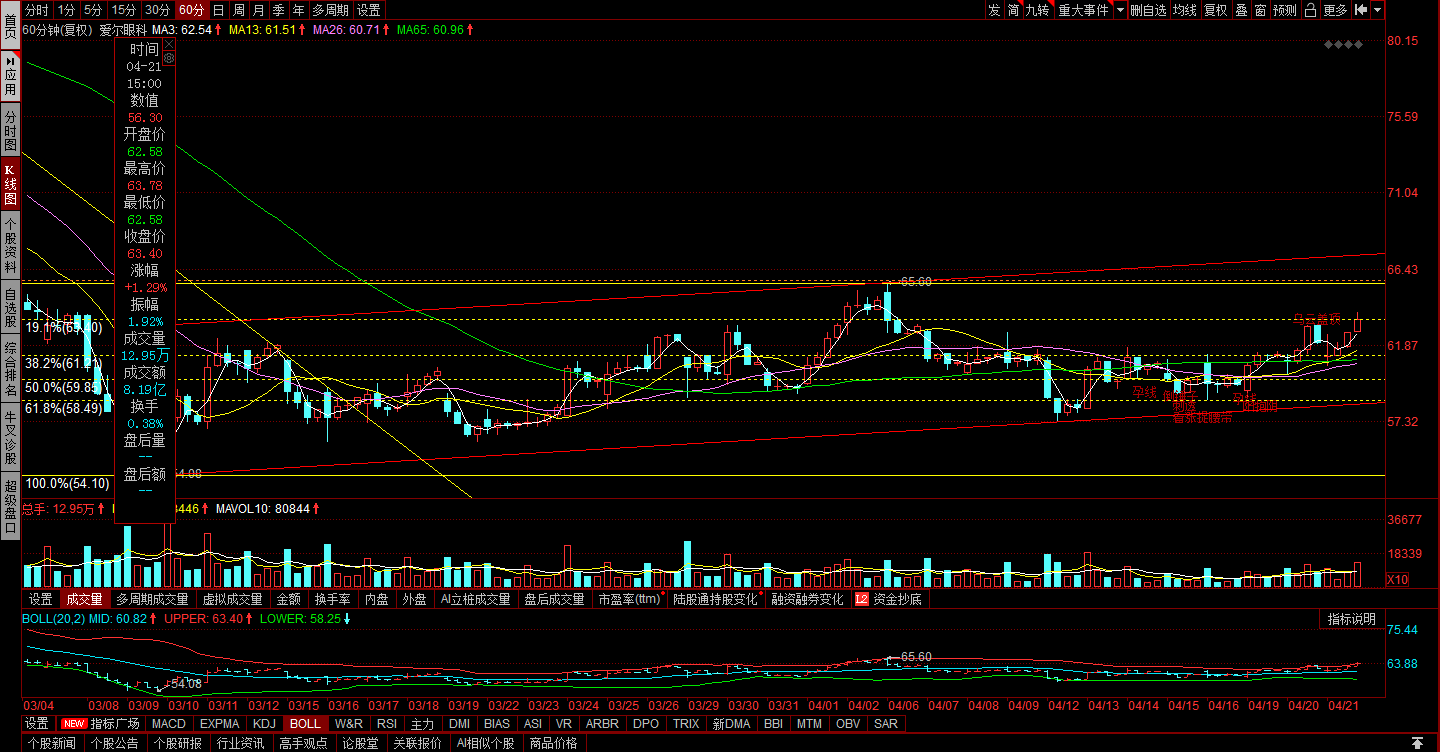The width and height of the screenshot is (1440, 752).
Task: Expand the 重大事件 dropdown arrow
Action: click(x=1120, y=10)
